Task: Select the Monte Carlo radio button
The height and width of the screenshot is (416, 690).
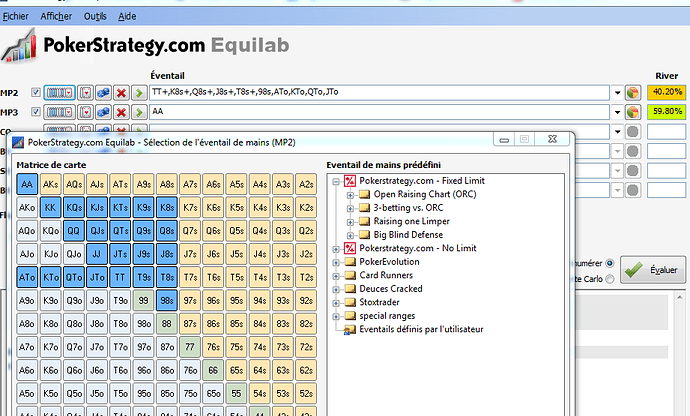Action: point(609,279)
